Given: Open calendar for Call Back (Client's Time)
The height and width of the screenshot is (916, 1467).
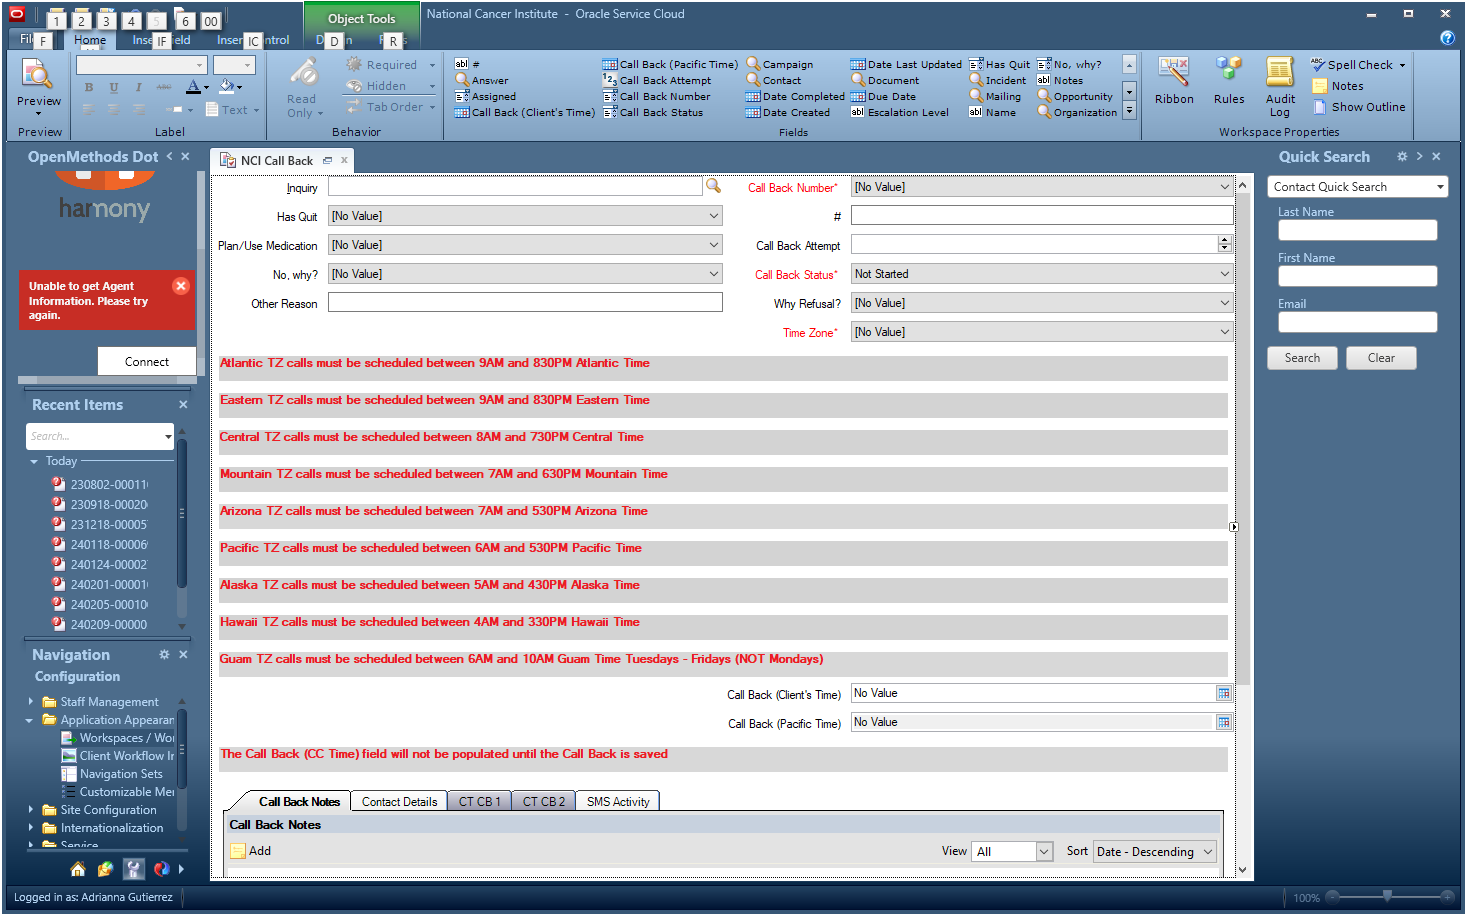Looking at the screenshot, I should 1223,693.
